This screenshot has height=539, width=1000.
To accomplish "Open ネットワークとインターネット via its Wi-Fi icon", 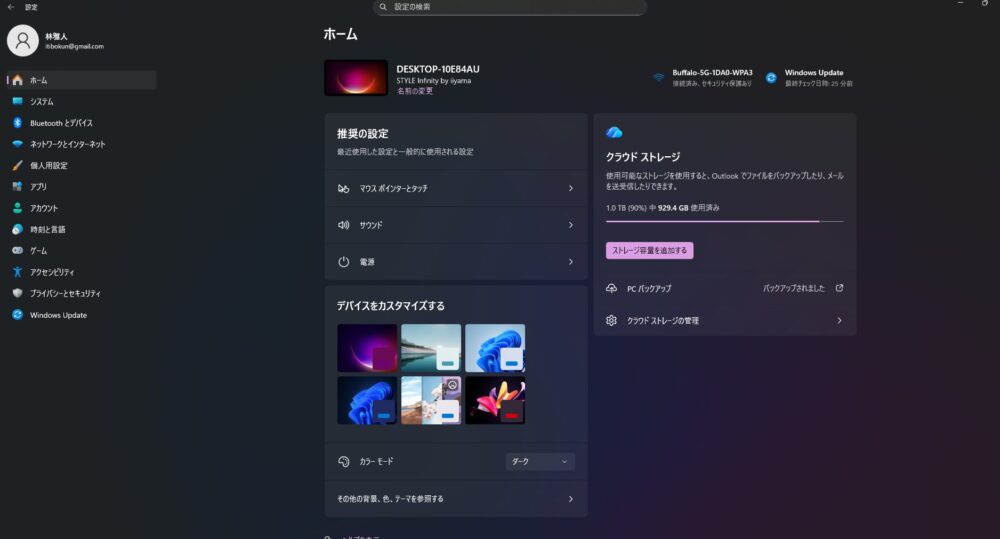I will [17, 144].
